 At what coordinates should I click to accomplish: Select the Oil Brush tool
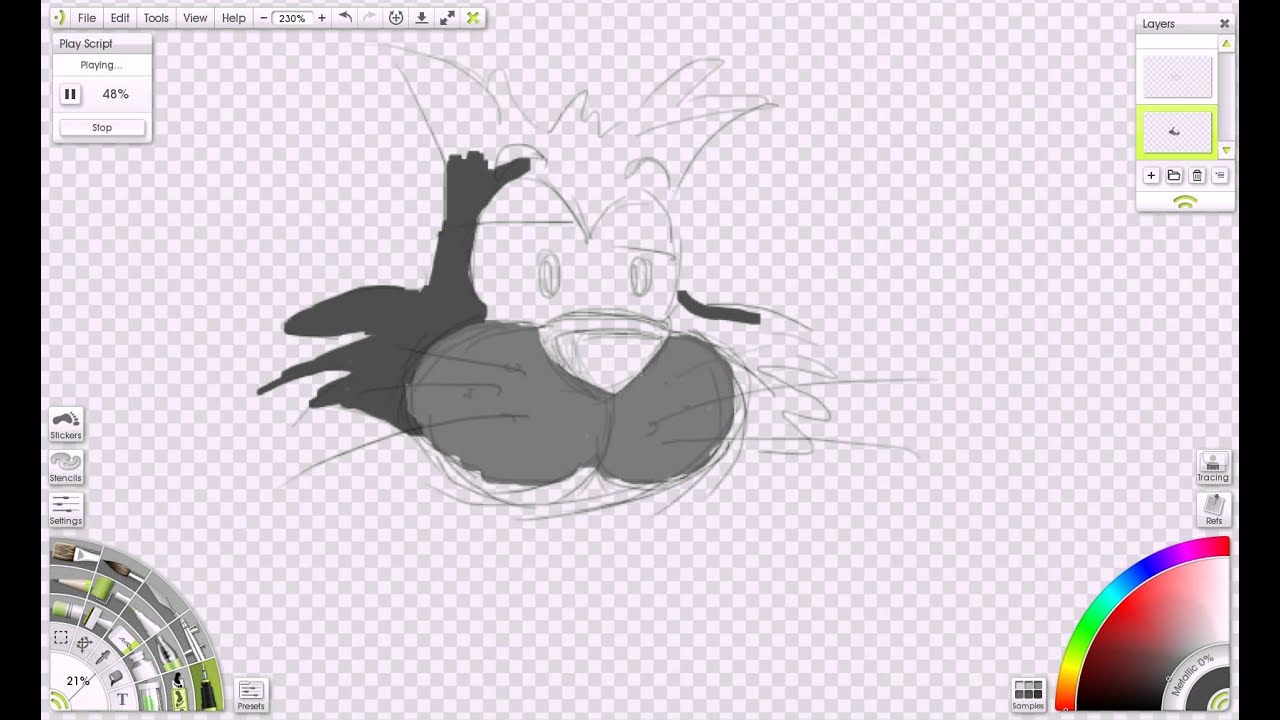pos(74,554)
